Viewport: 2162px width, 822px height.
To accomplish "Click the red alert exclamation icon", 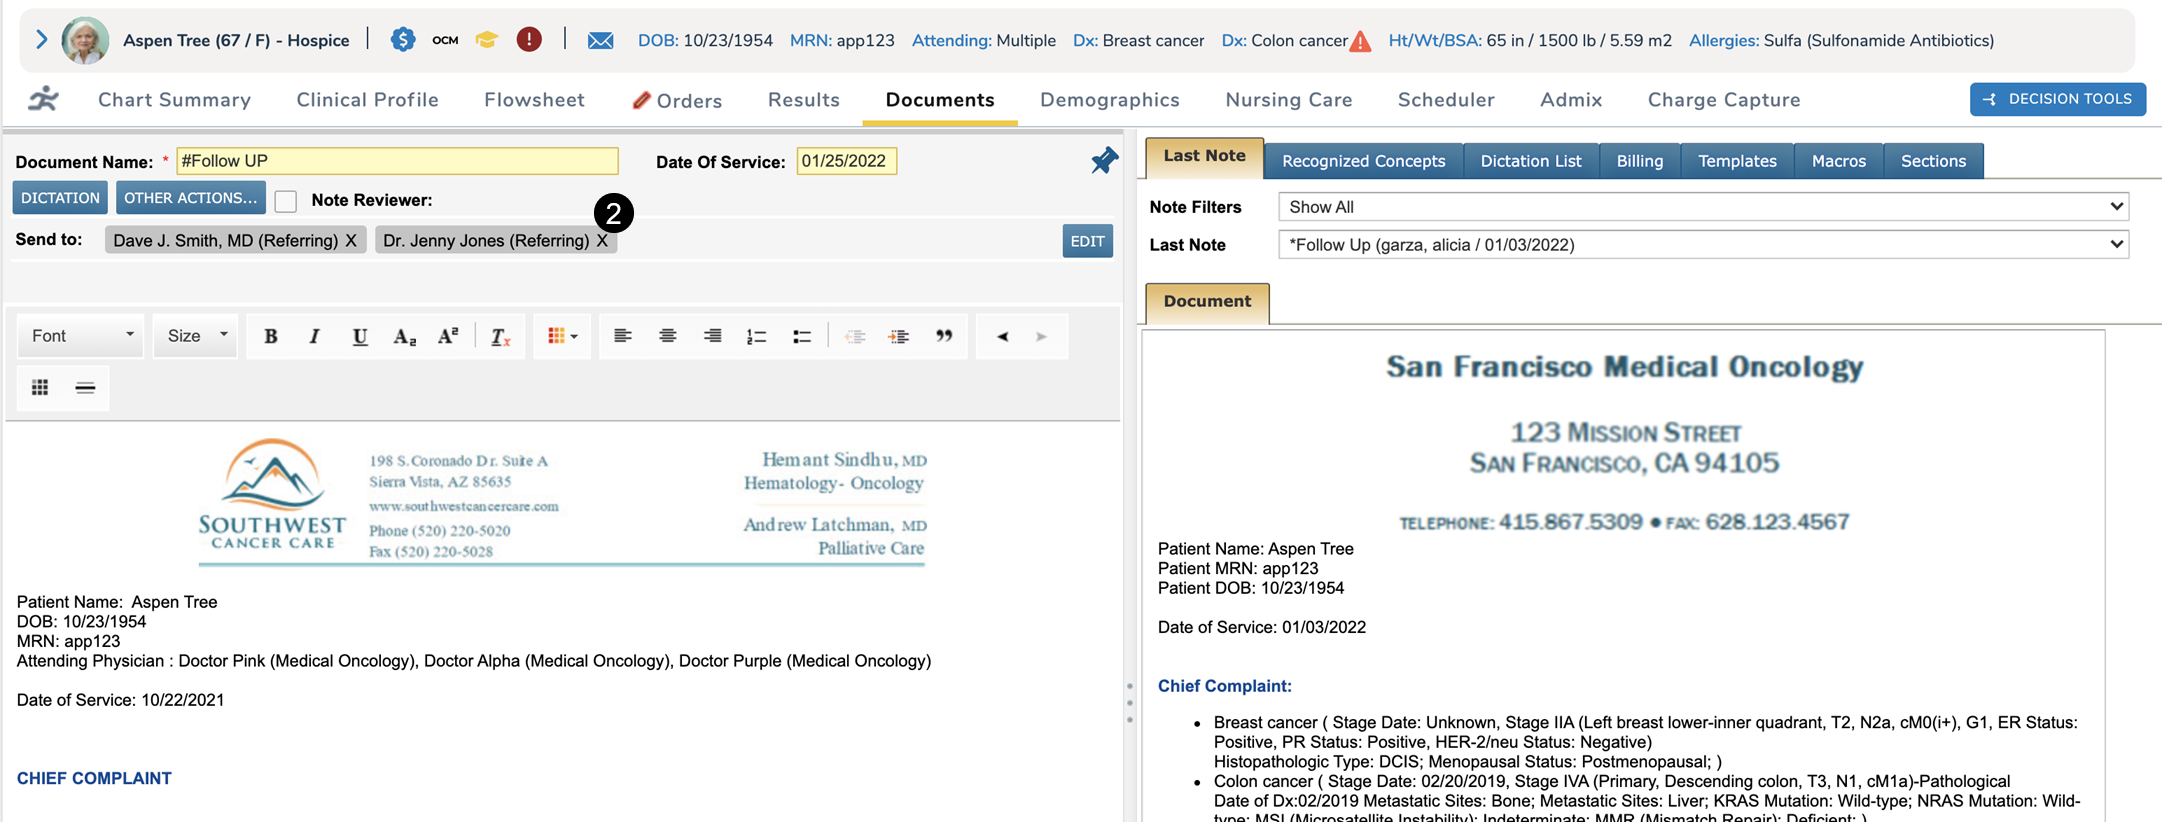I will [529, 40].
